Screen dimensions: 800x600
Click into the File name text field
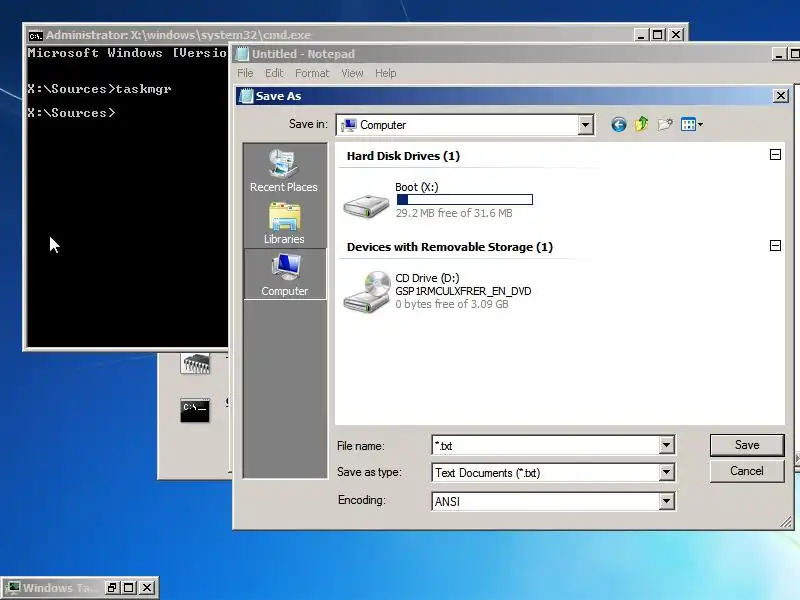[545, 445]
